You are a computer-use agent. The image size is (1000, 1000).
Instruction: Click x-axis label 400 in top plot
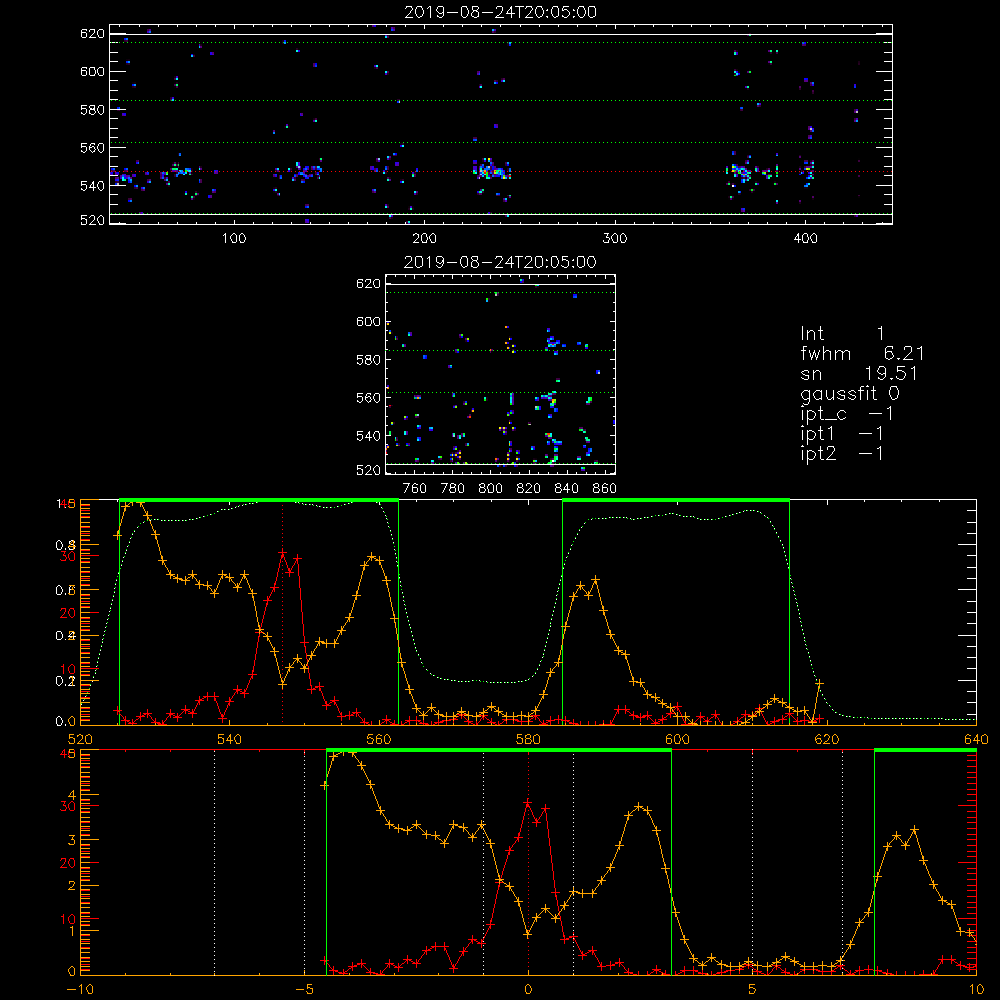pos(805,239)
